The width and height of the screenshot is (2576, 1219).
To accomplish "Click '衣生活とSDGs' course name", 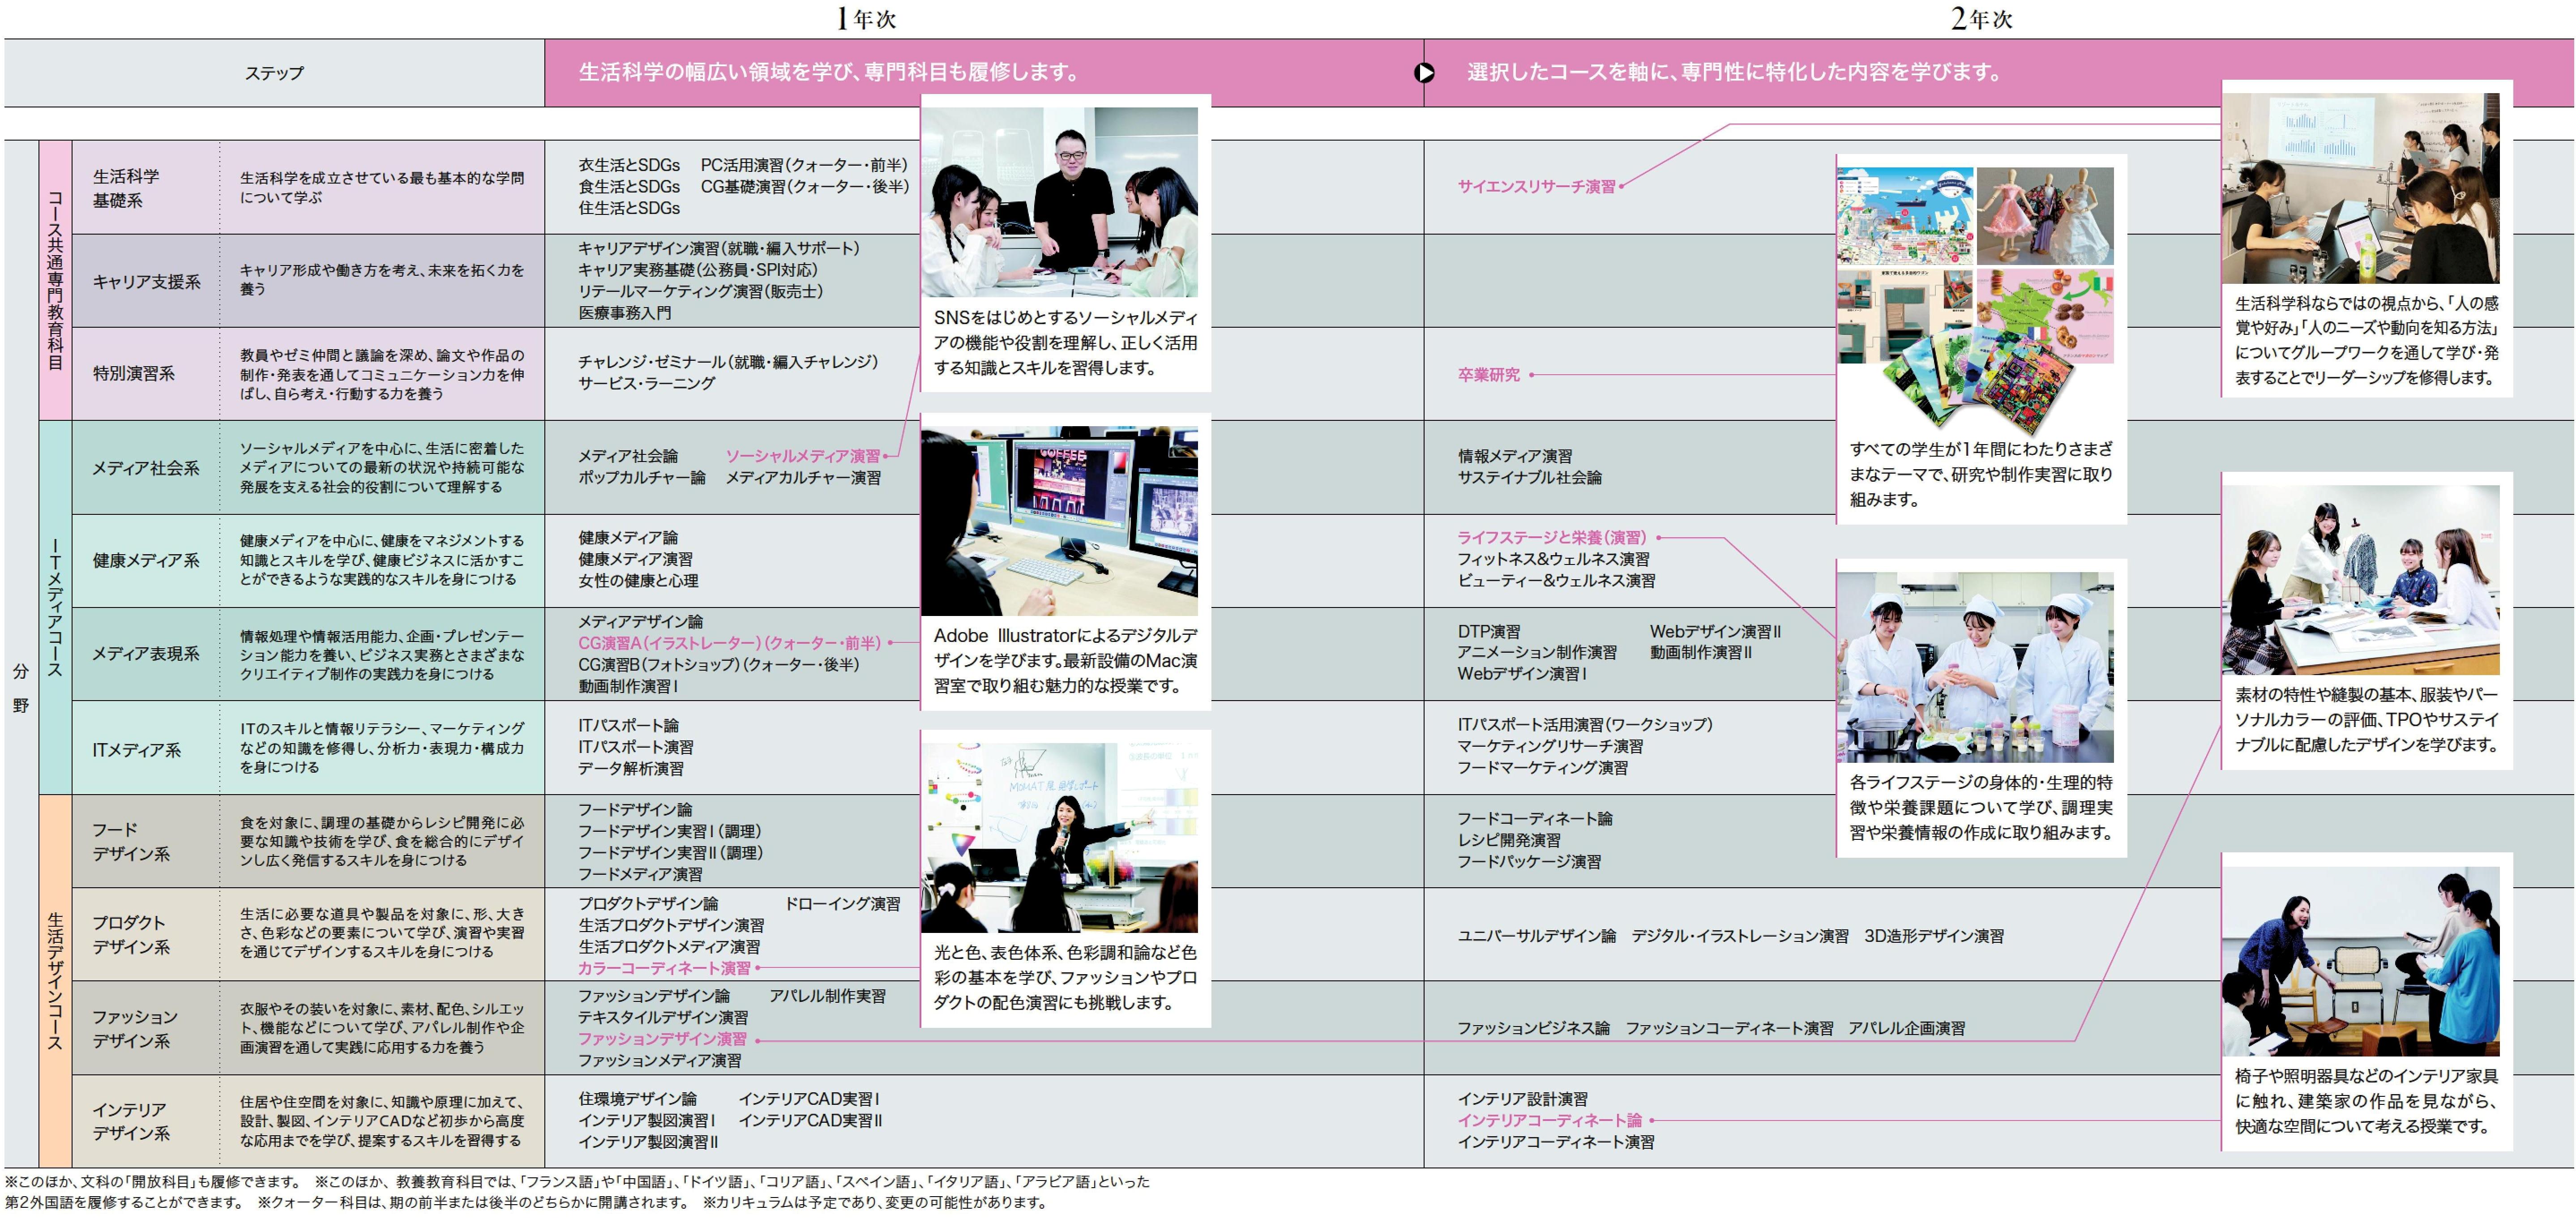I will (x=629, y=165).
